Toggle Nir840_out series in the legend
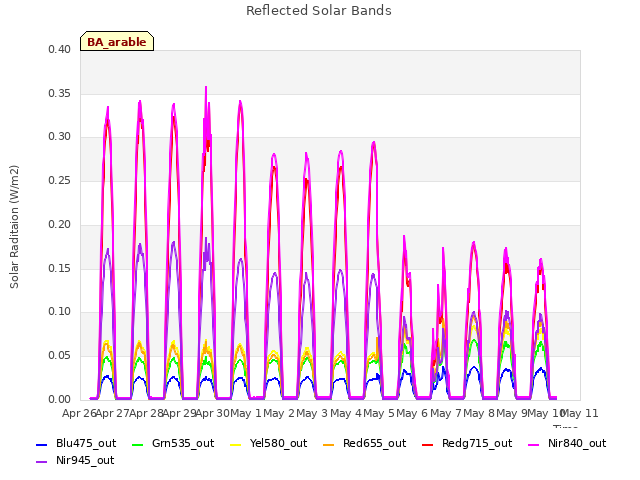 click(x=567, y=443)
